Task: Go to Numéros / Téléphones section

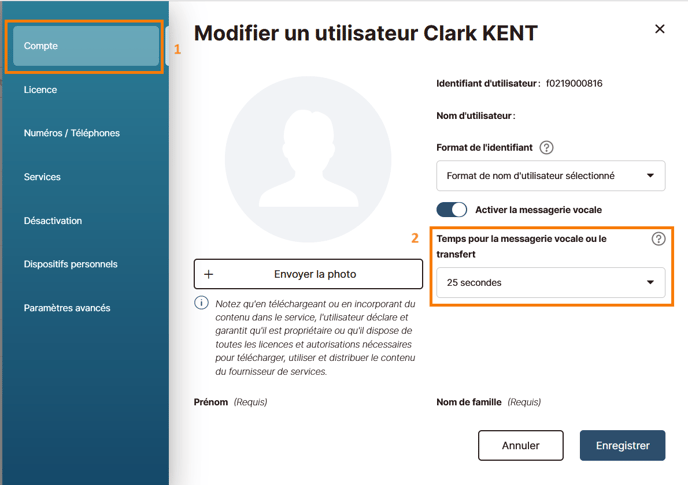Action: pyautogui.click(x=72, y=133)
